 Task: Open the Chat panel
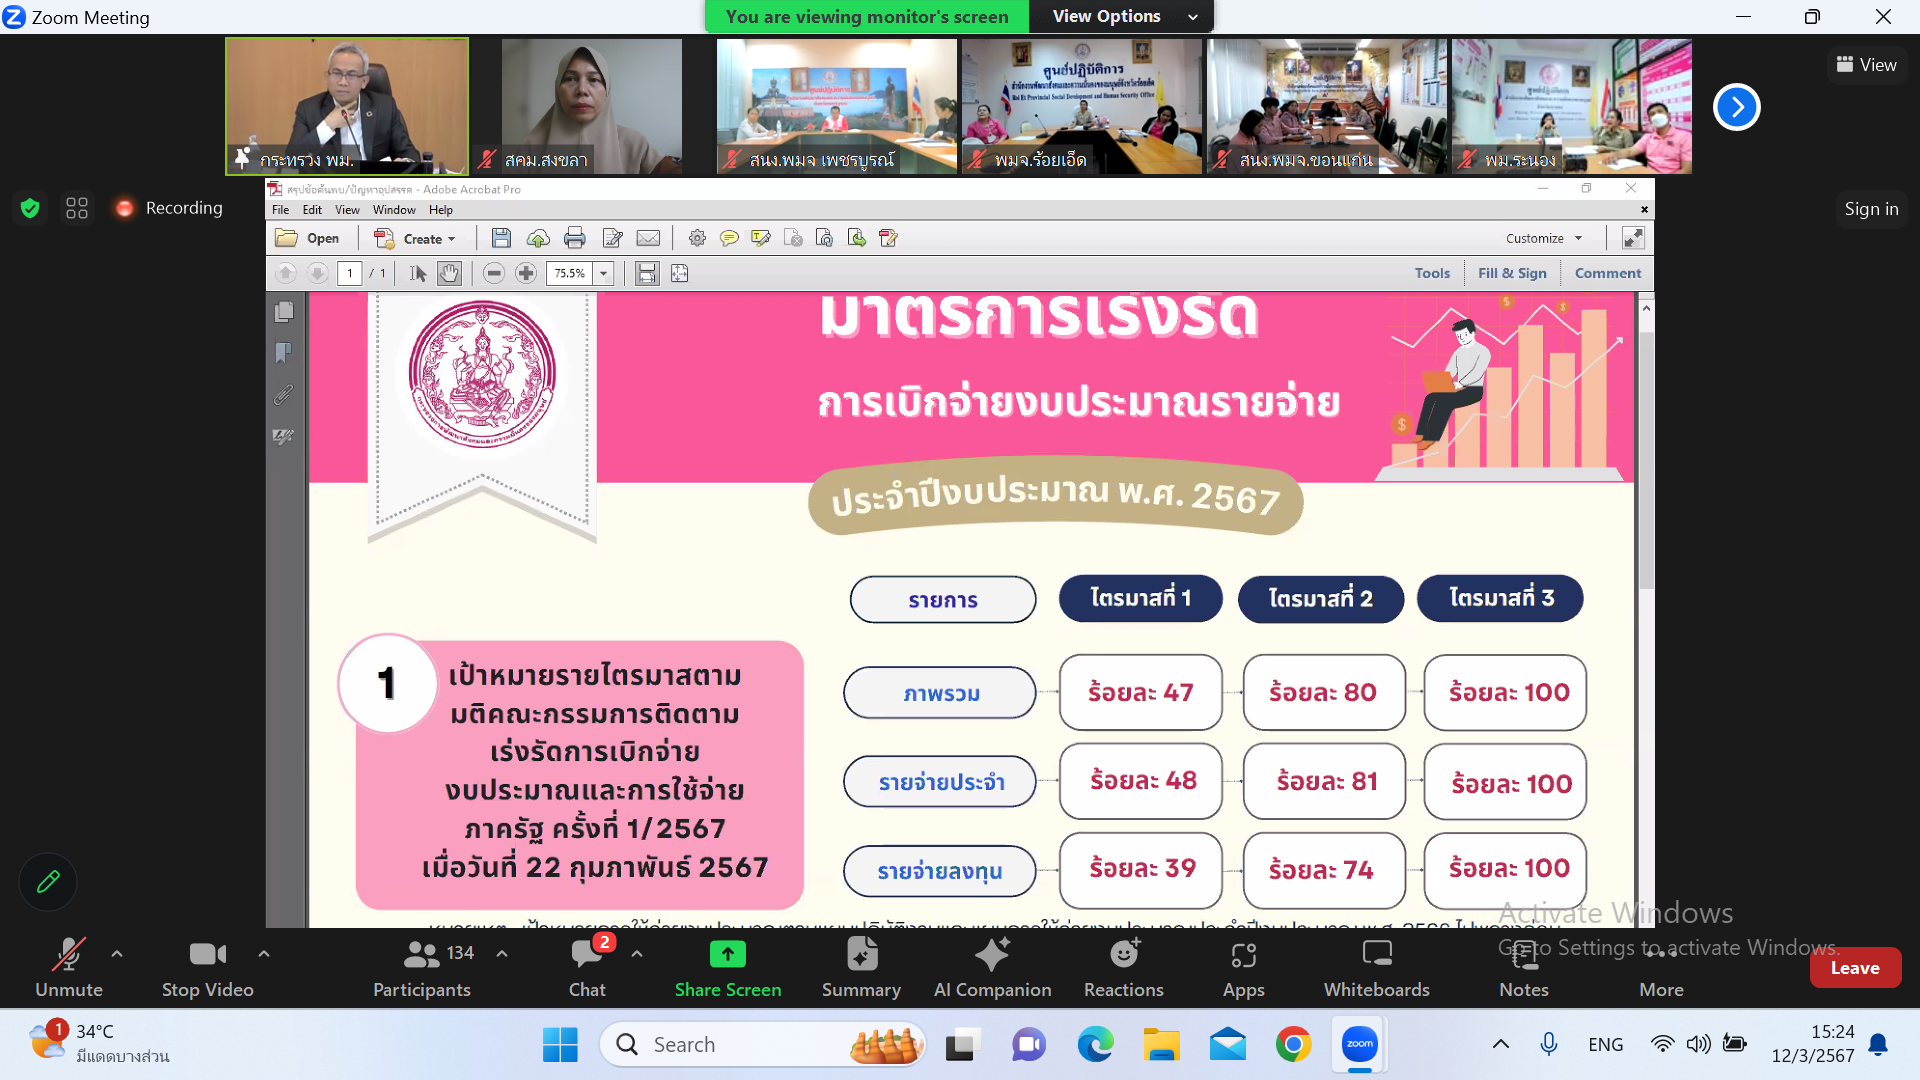click(587, 968)
